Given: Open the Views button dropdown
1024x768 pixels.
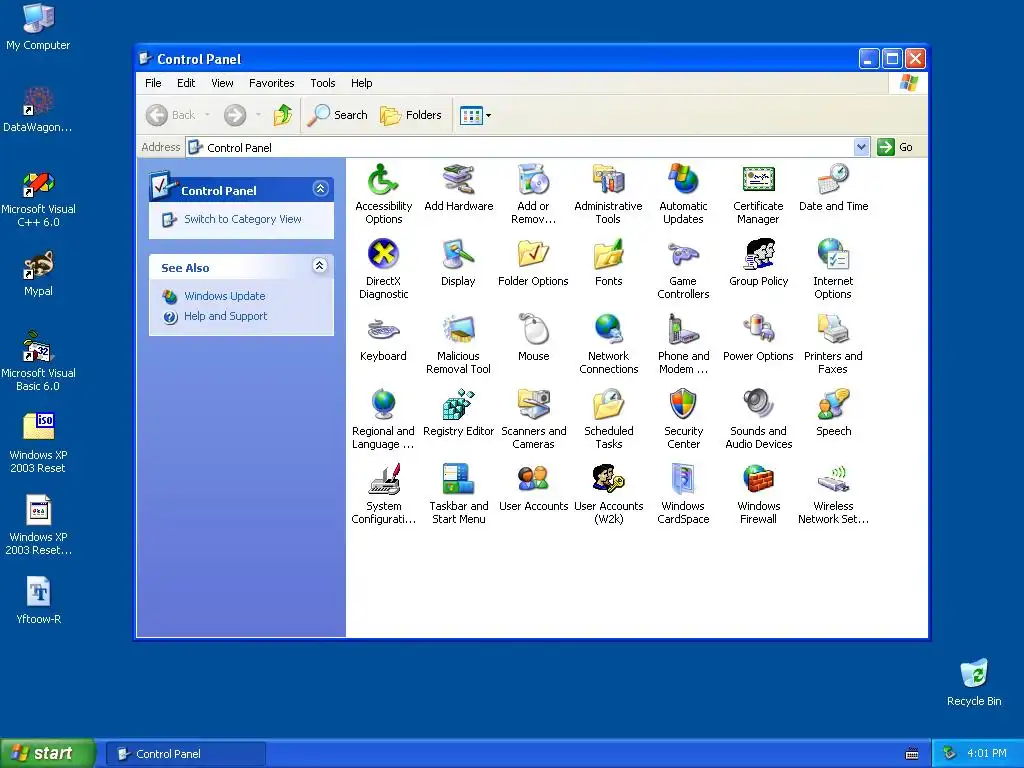Looking at the screenshot, I should click(488, 116).
